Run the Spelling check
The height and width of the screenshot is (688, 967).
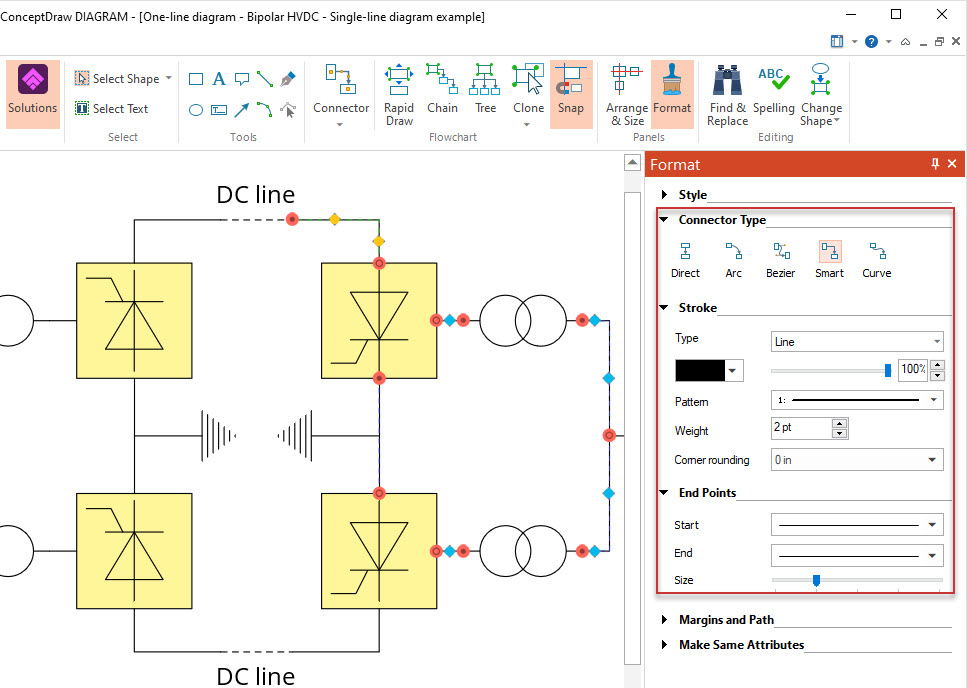pyautogui.click(x=773, y=89)
